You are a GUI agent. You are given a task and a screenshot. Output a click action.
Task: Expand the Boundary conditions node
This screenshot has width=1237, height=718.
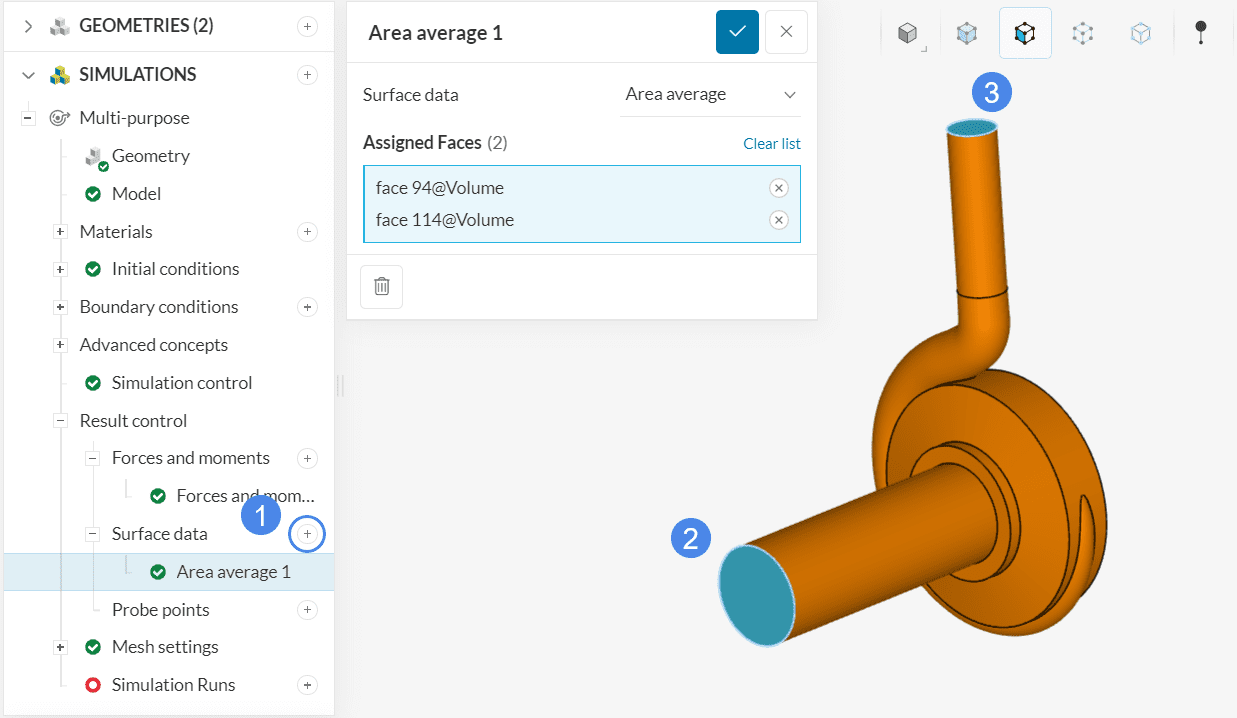pos(60,307)
